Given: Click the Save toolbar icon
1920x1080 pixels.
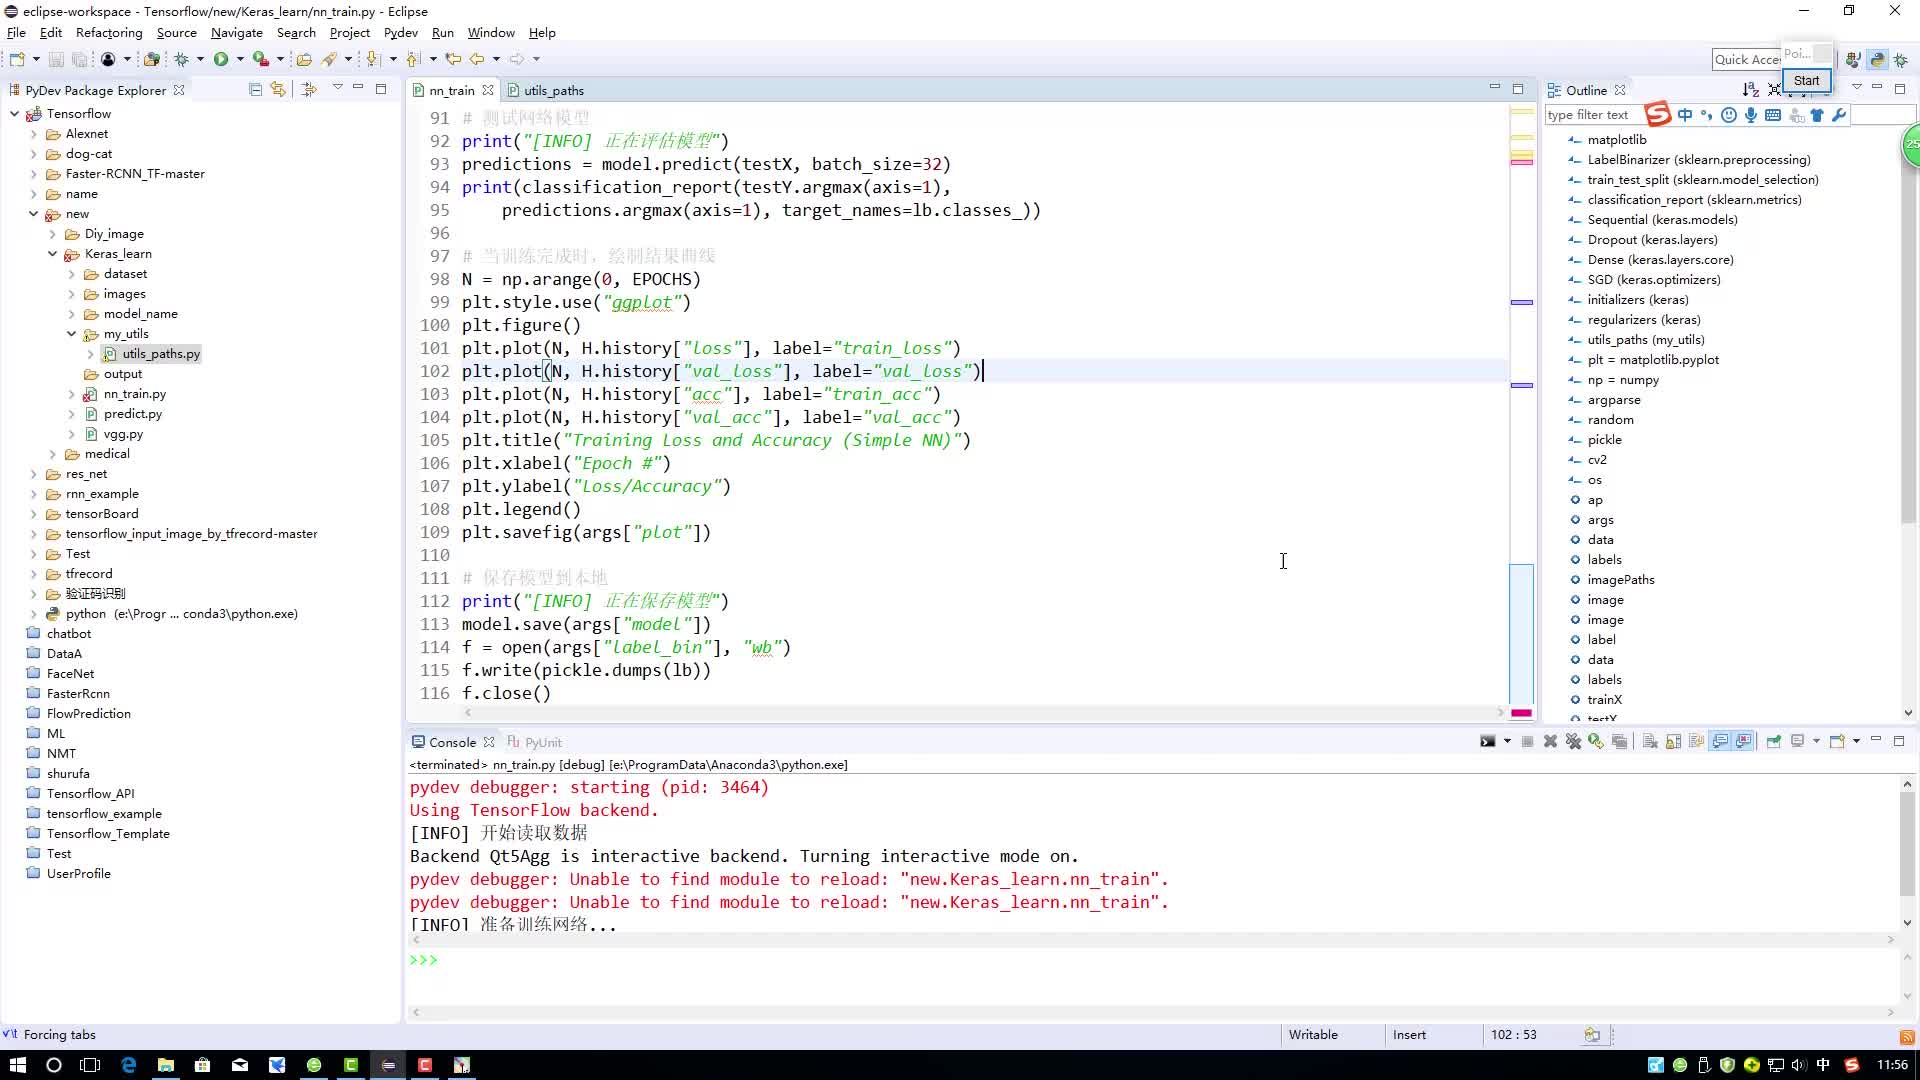Looking at the screenshot, I should [56, 60].
